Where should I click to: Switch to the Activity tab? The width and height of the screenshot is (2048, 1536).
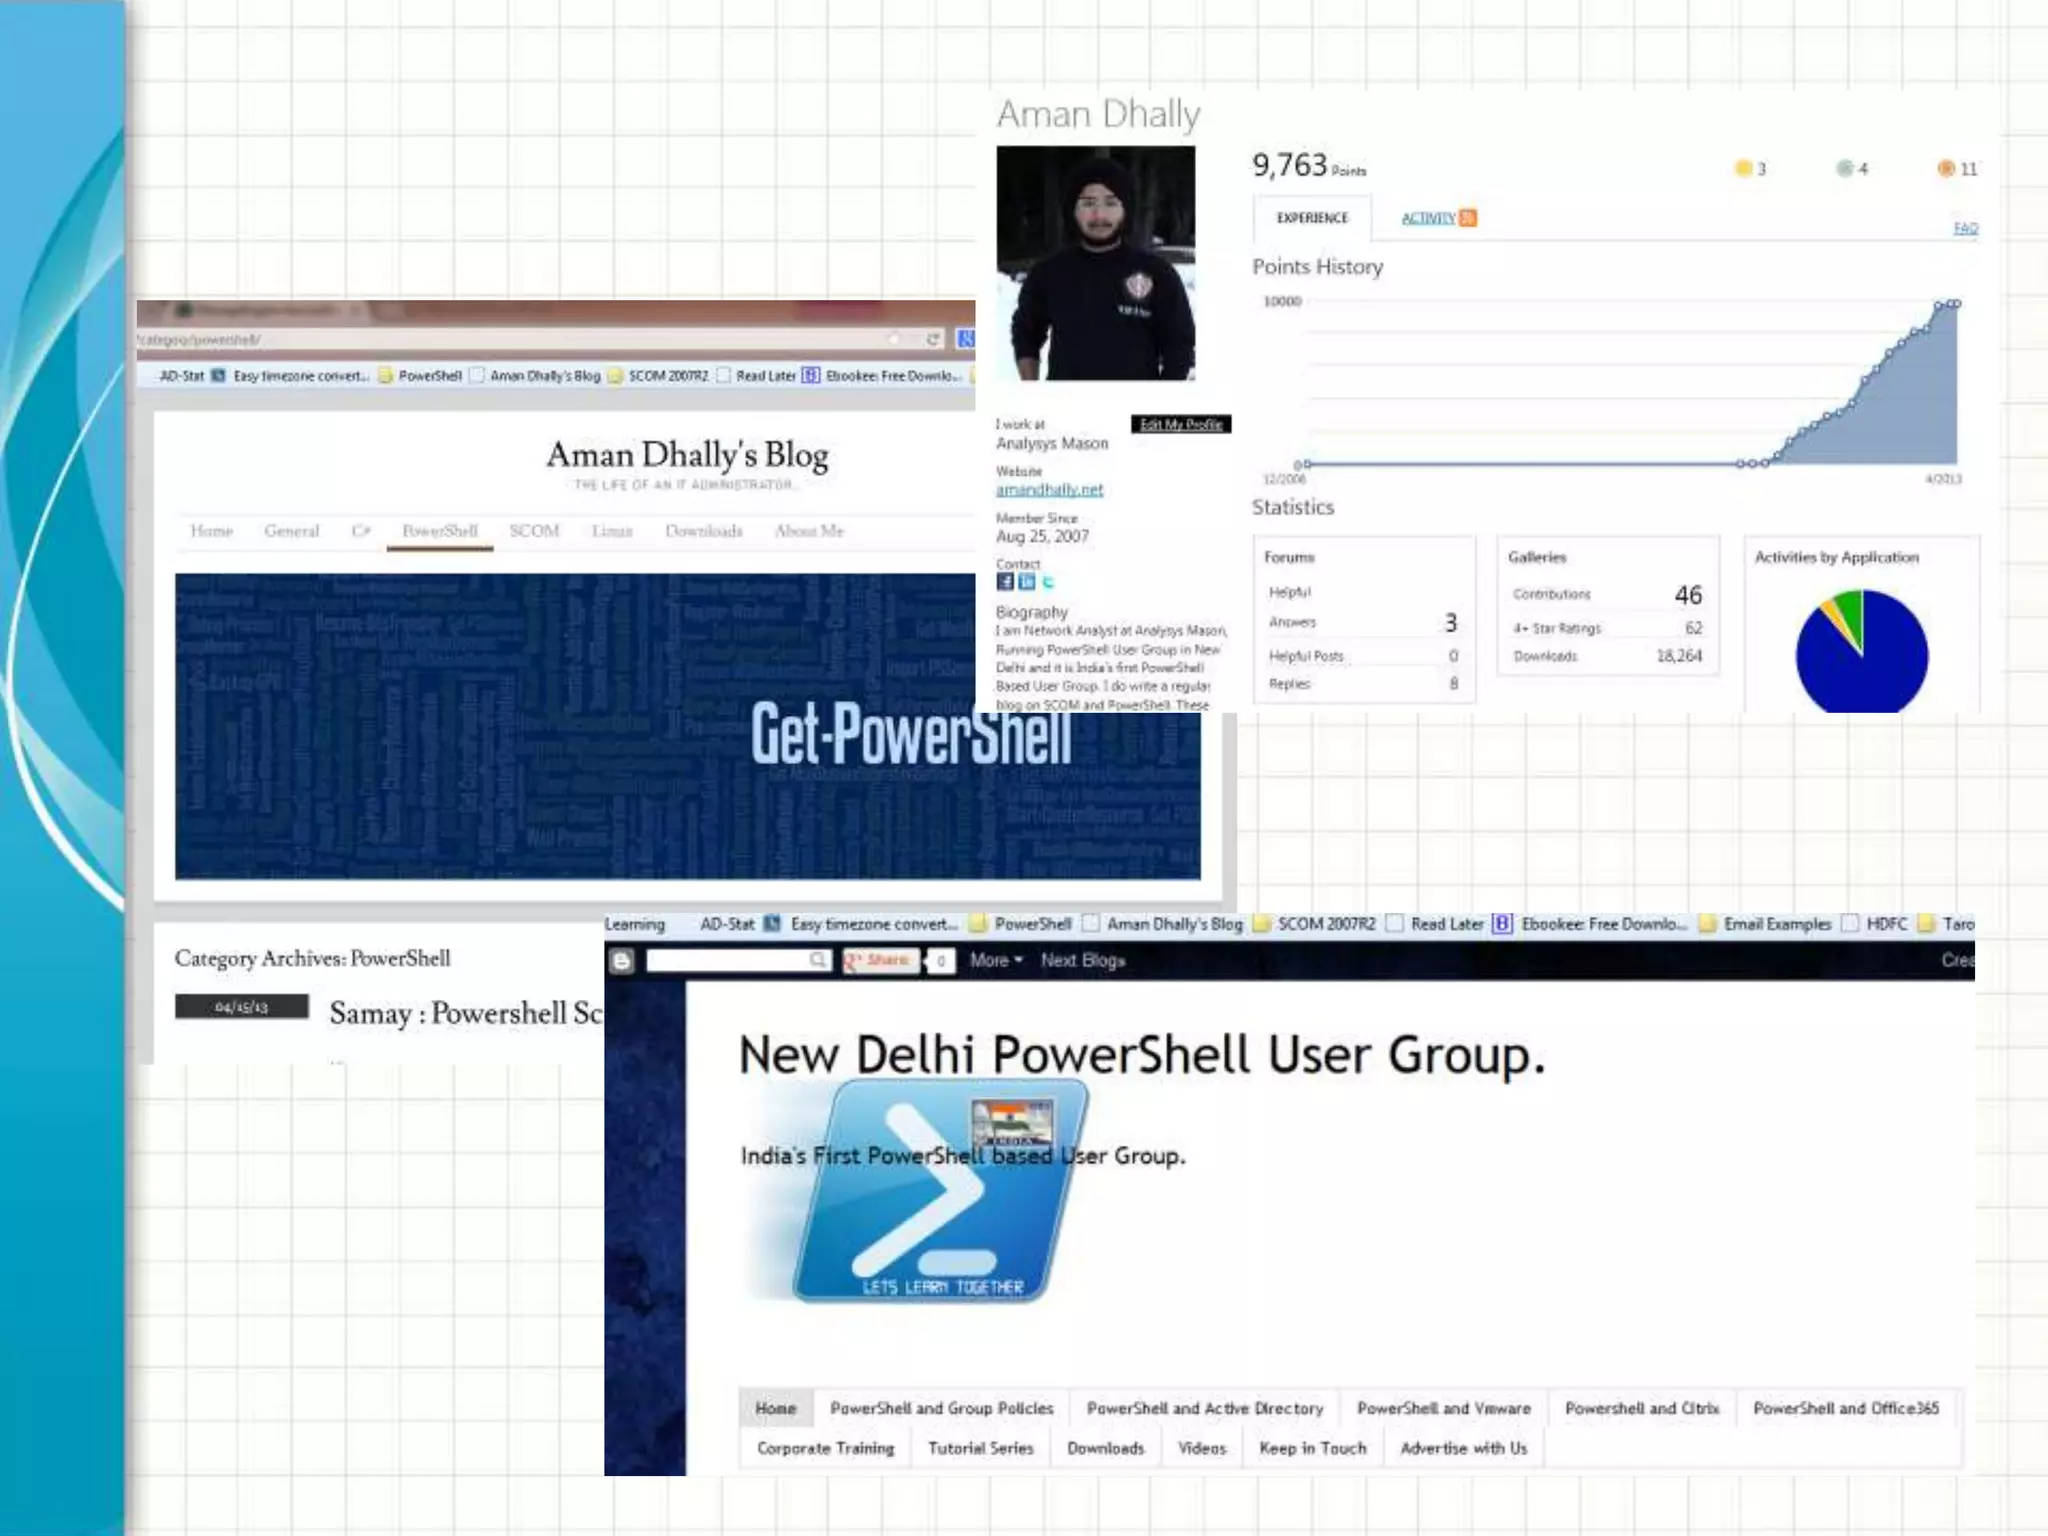1427,218
